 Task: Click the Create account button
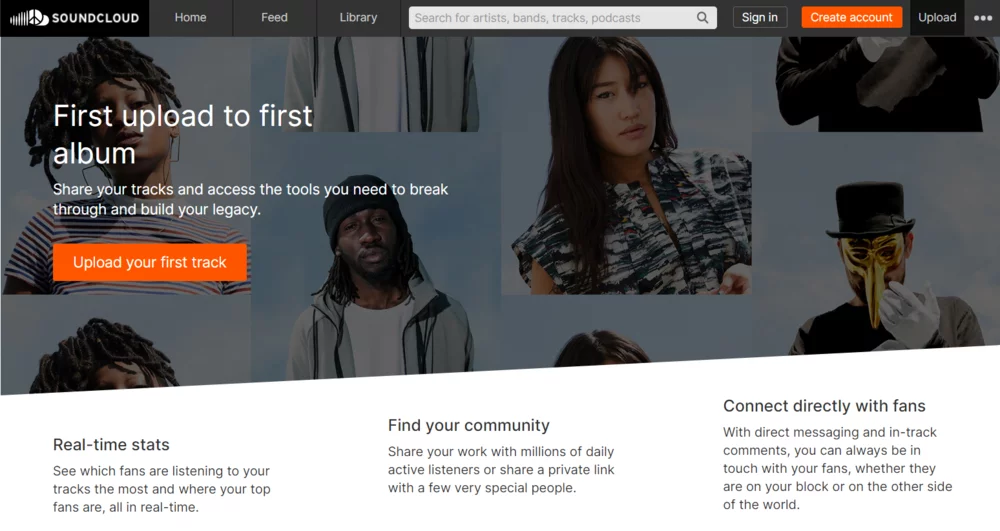click(x=851, y=17)
